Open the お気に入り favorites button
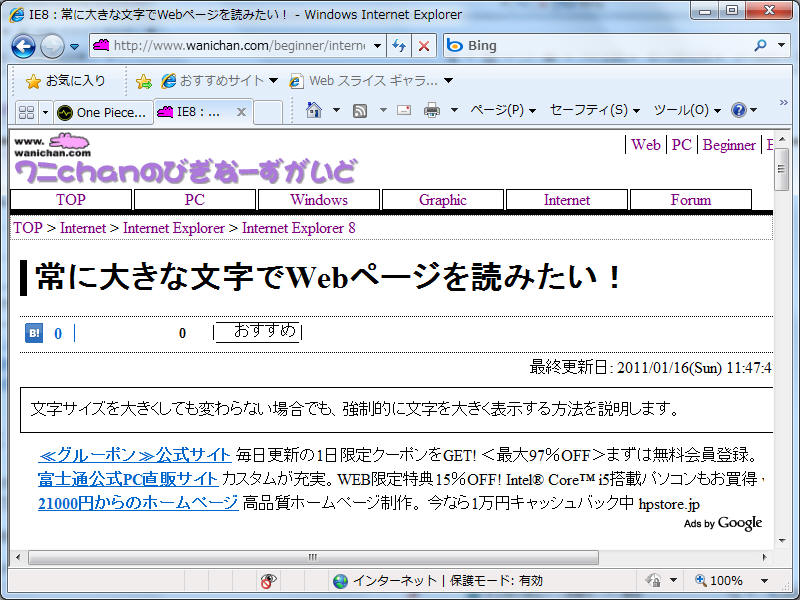 [x=66, y=81]
